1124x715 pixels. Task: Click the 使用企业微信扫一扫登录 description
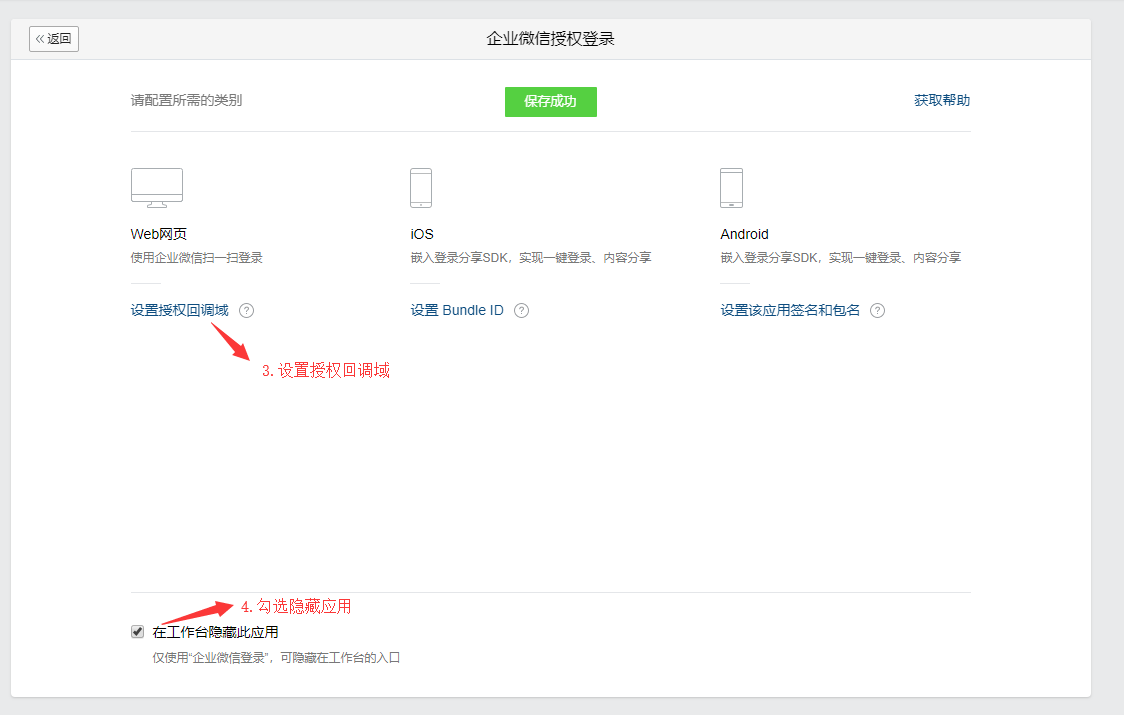click(x=197, y=258)
